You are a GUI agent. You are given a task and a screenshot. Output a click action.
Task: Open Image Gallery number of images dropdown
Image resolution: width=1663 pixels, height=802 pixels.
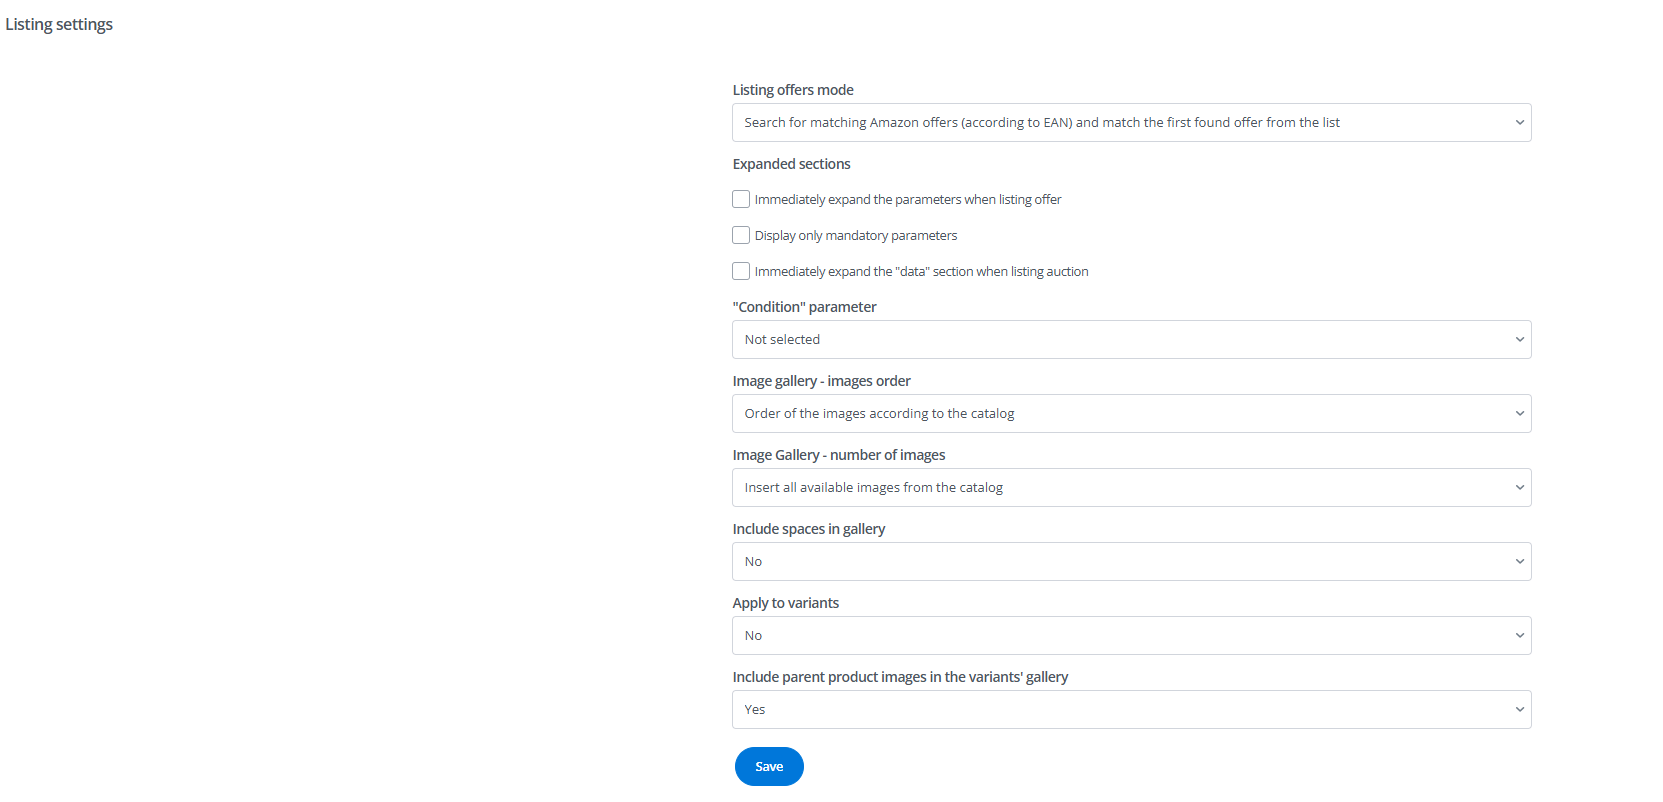coord(1131,488)
